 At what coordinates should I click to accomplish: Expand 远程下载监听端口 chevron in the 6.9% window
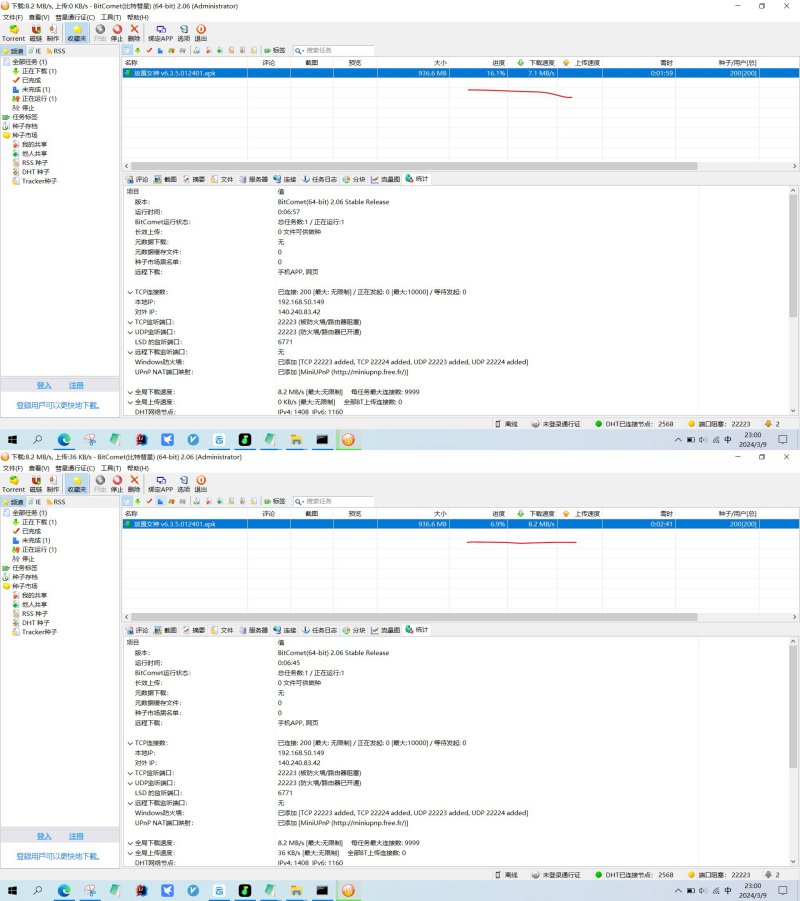(130, 803)
